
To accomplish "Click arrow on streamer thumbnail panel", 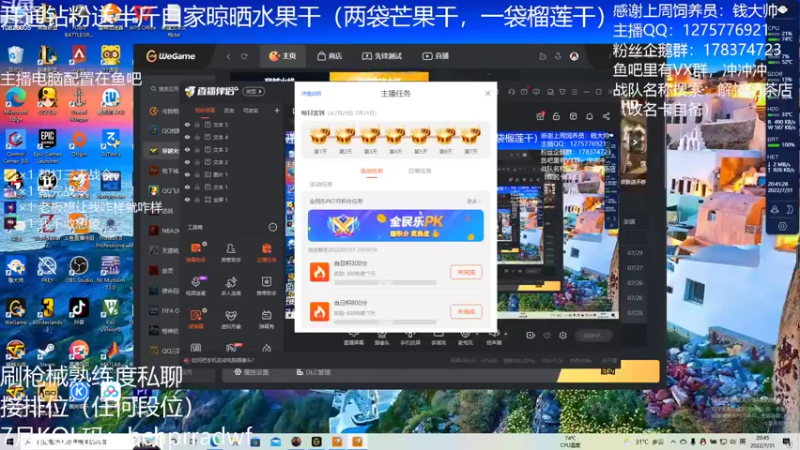I will 635,142.
